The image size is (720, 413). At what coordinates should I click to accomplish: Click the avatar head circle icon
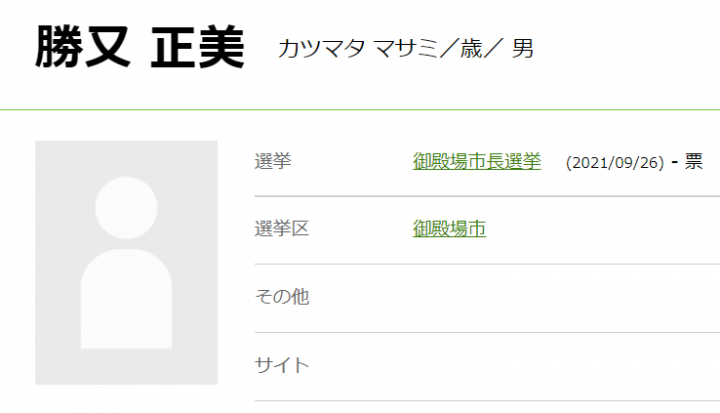point(126,207)
